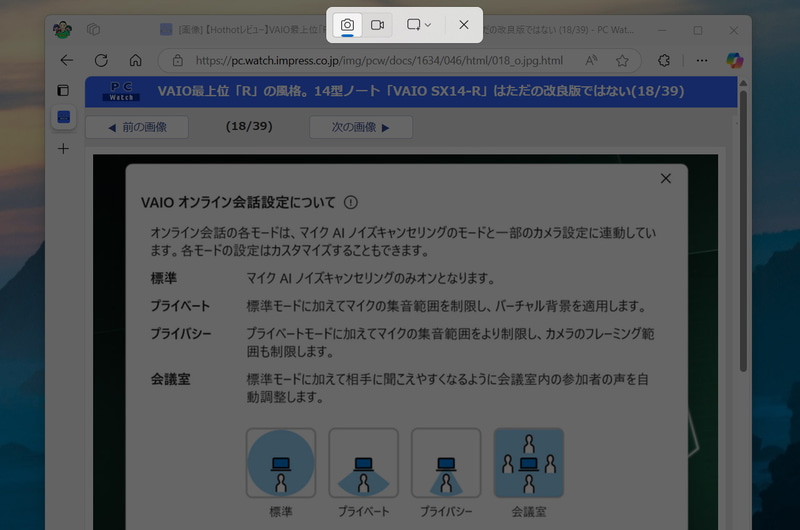800x530 pixels.
Task: Open the Copilot sidebar
Action: click(735, 61)
